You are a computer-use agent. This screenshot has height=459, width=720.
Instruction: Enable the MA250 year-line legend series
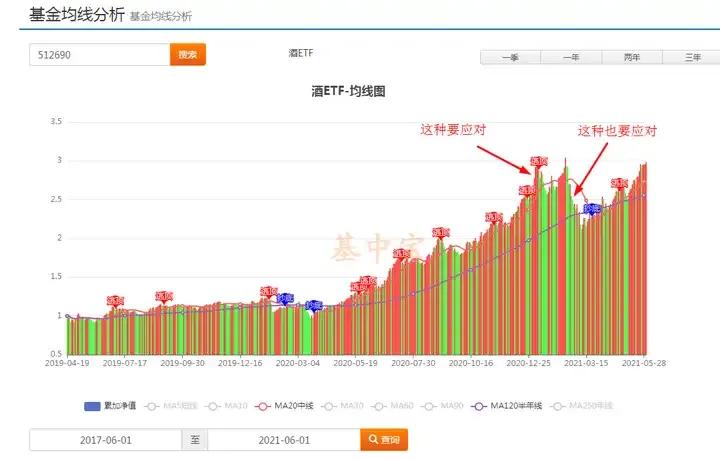click(581, 406)
